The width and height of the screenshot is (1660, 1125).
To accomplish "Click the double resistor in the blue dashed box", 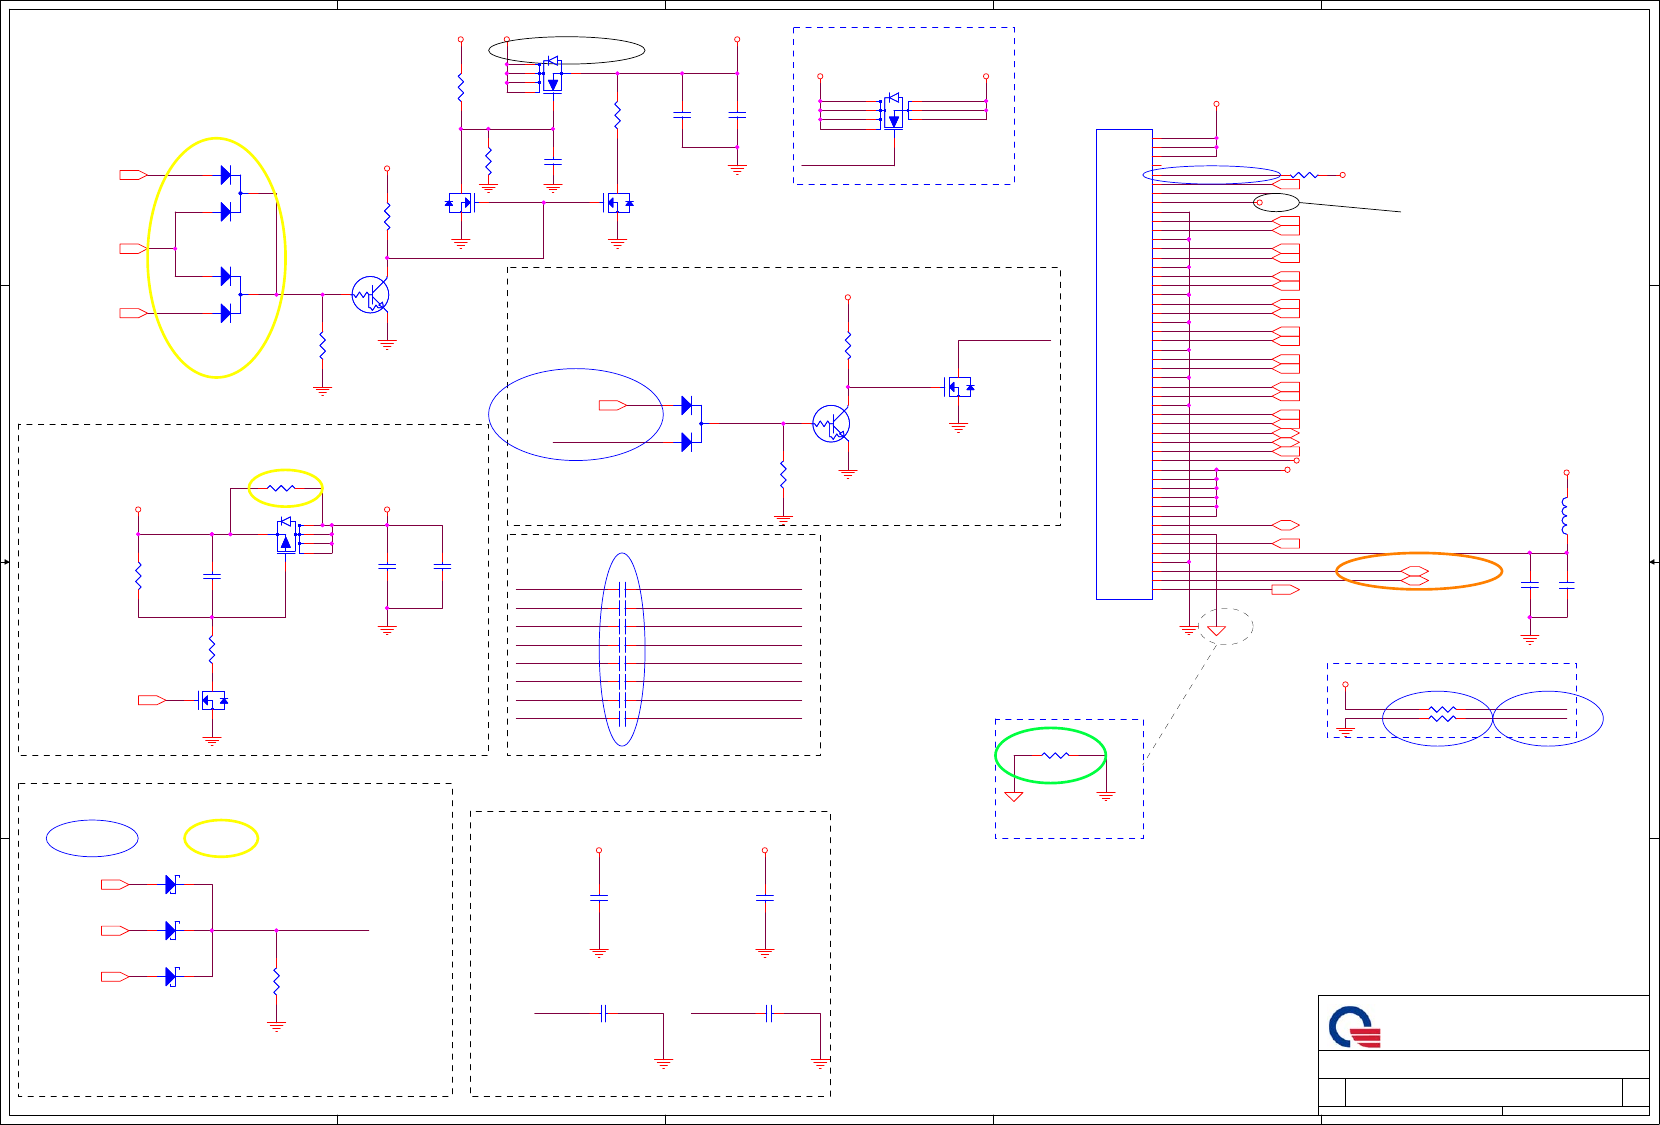I will click(x=1442, y=714).
